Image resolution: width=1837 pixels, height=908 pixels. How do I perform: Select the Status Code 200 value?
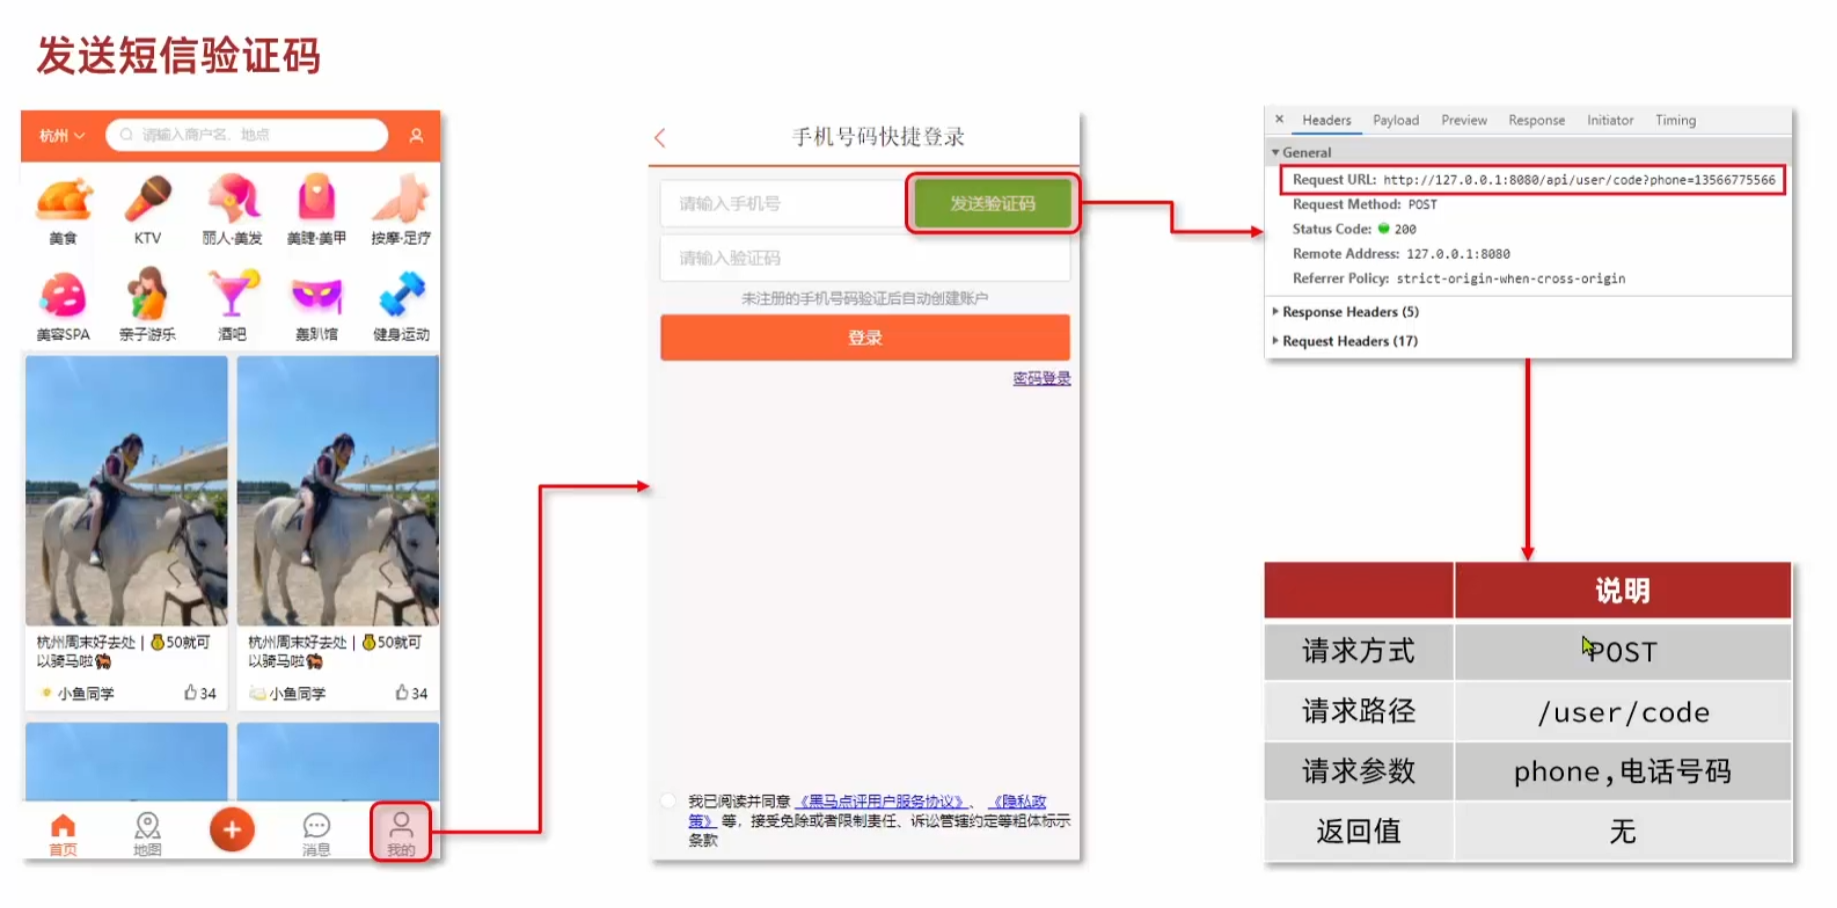coord(1405,229)
